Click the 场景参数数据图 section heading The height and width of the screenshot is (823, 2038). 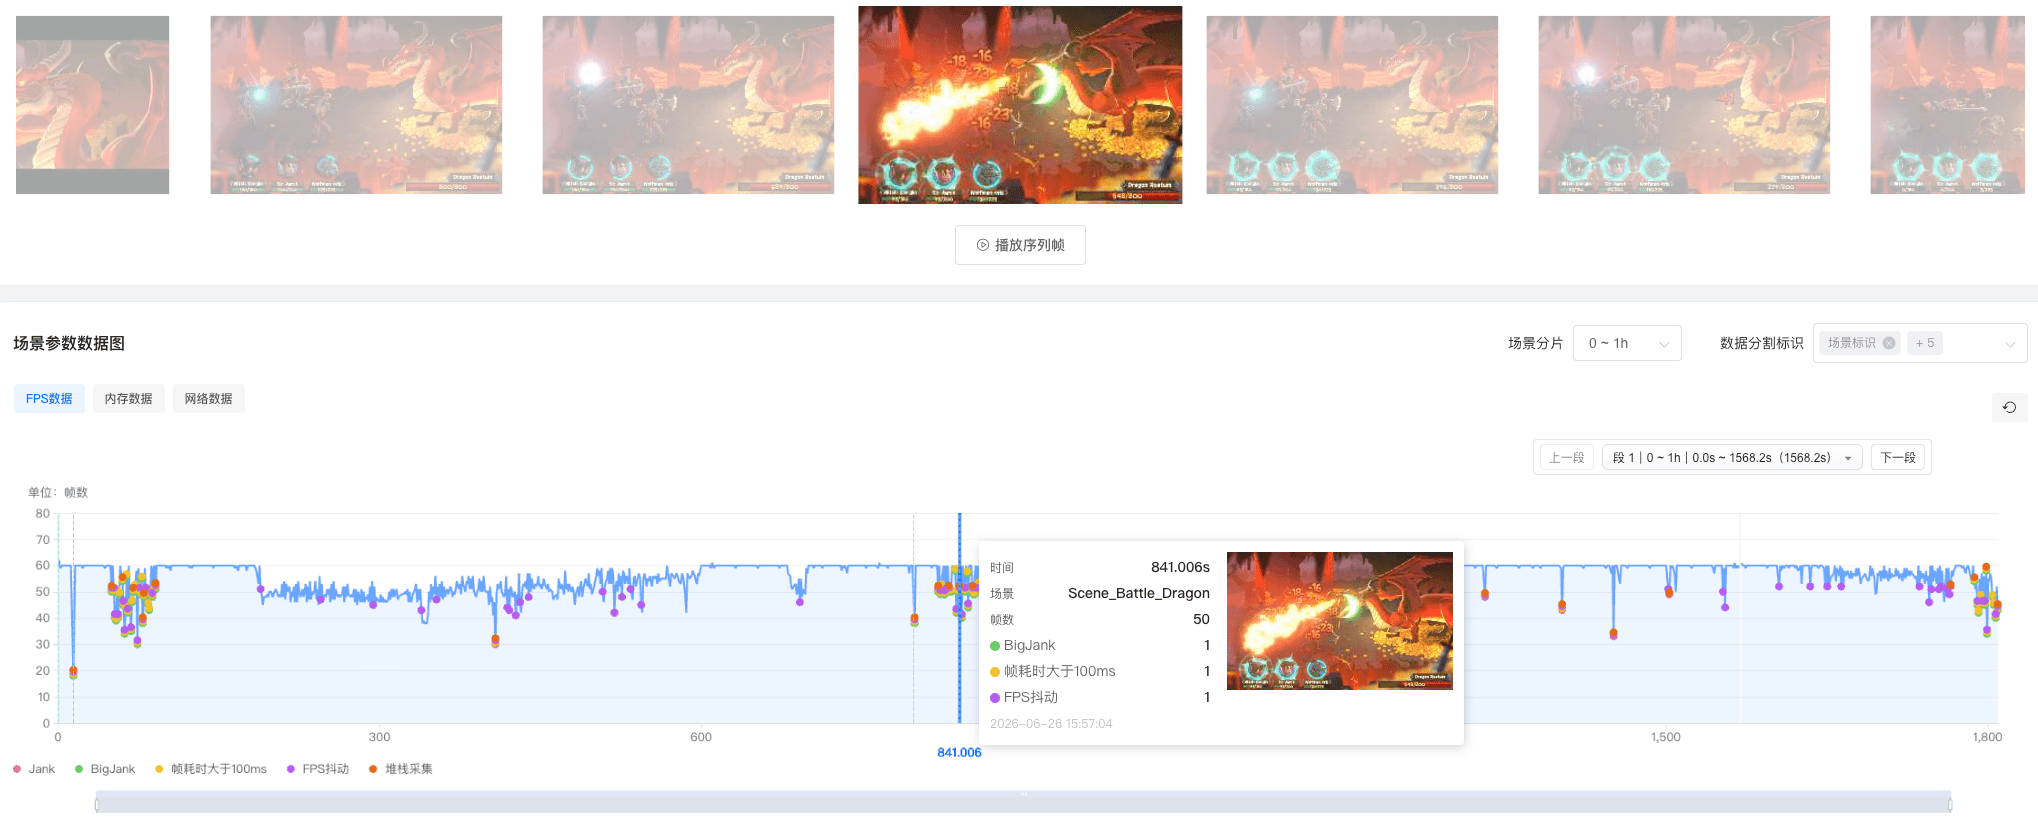coord(69,343)
